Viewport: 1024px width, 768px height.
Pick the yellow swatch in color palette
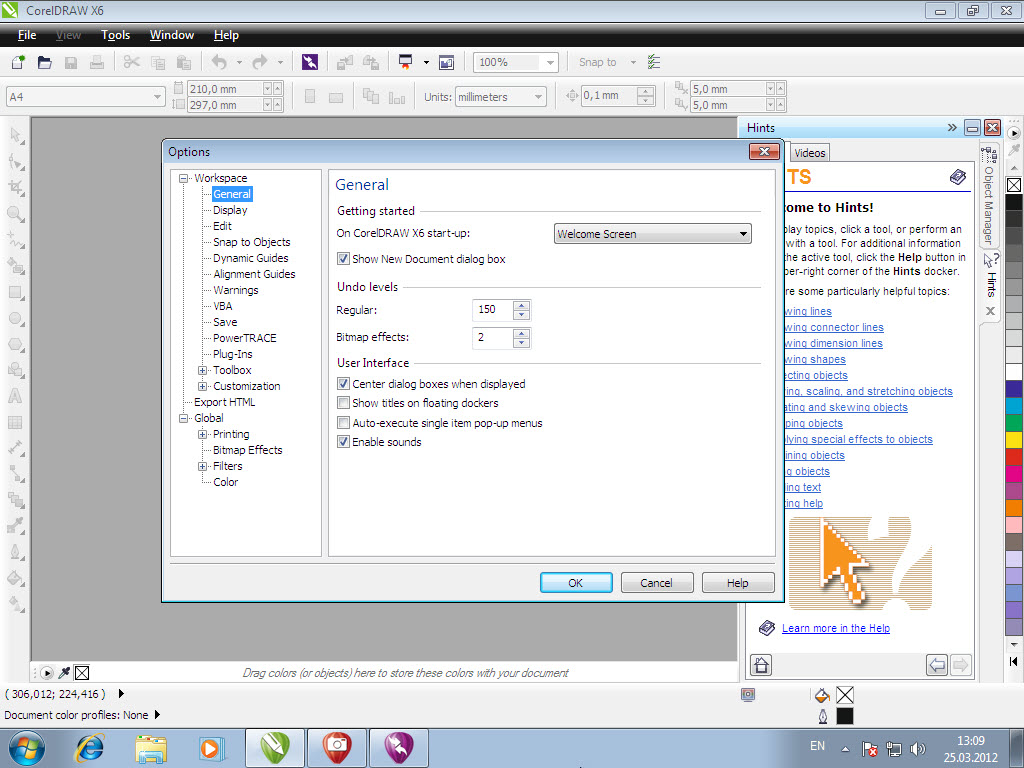coord(1013,439)
